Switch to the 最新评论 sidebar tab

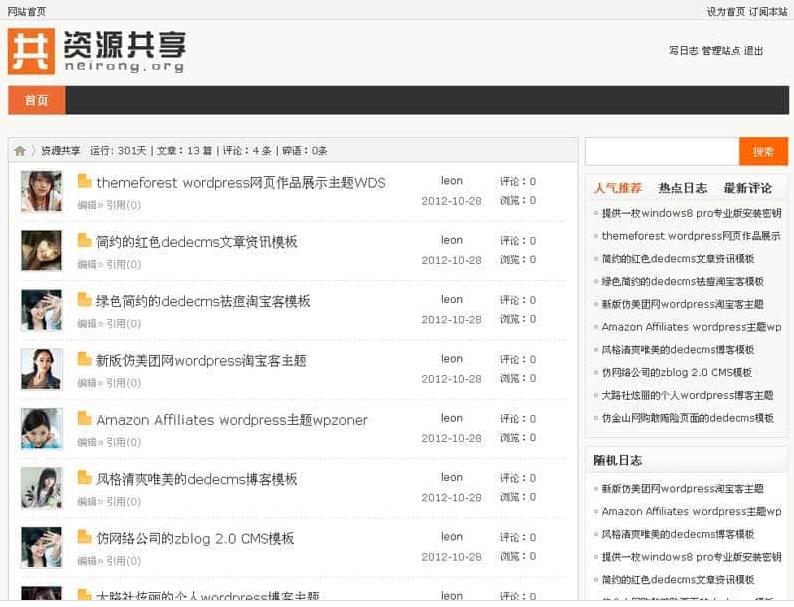click(747, 188)
